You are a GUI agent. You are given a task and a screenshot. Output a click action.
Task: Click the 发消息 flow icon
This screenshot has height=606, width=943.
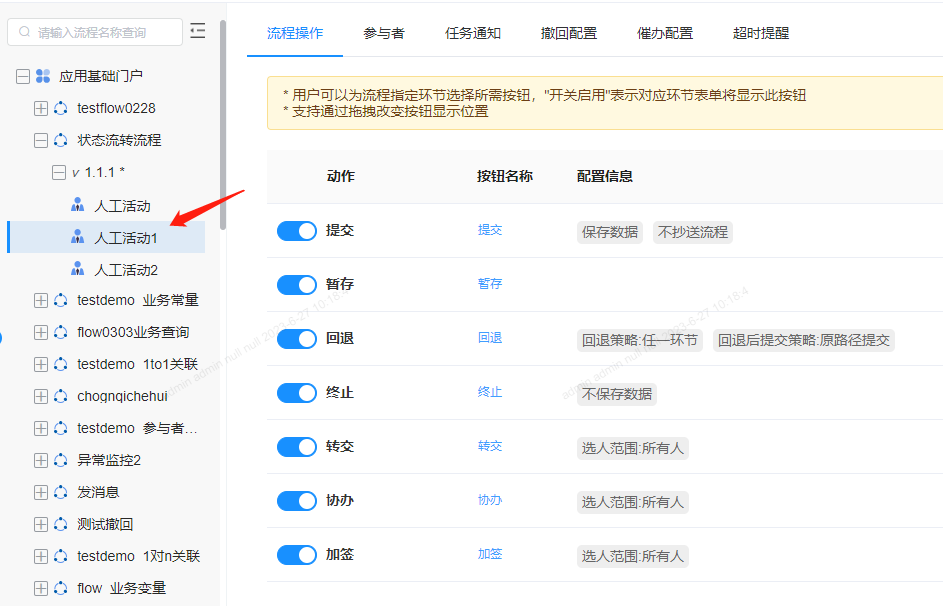(61, 492)
